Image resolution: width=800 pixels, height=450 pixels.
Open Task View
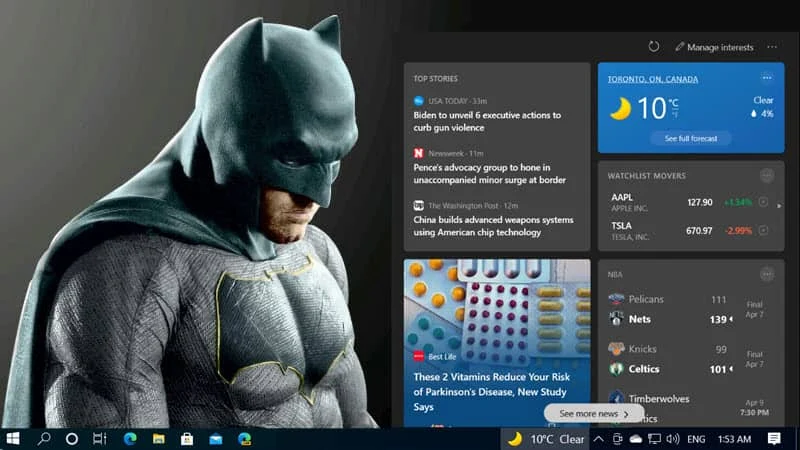point(99,439)
